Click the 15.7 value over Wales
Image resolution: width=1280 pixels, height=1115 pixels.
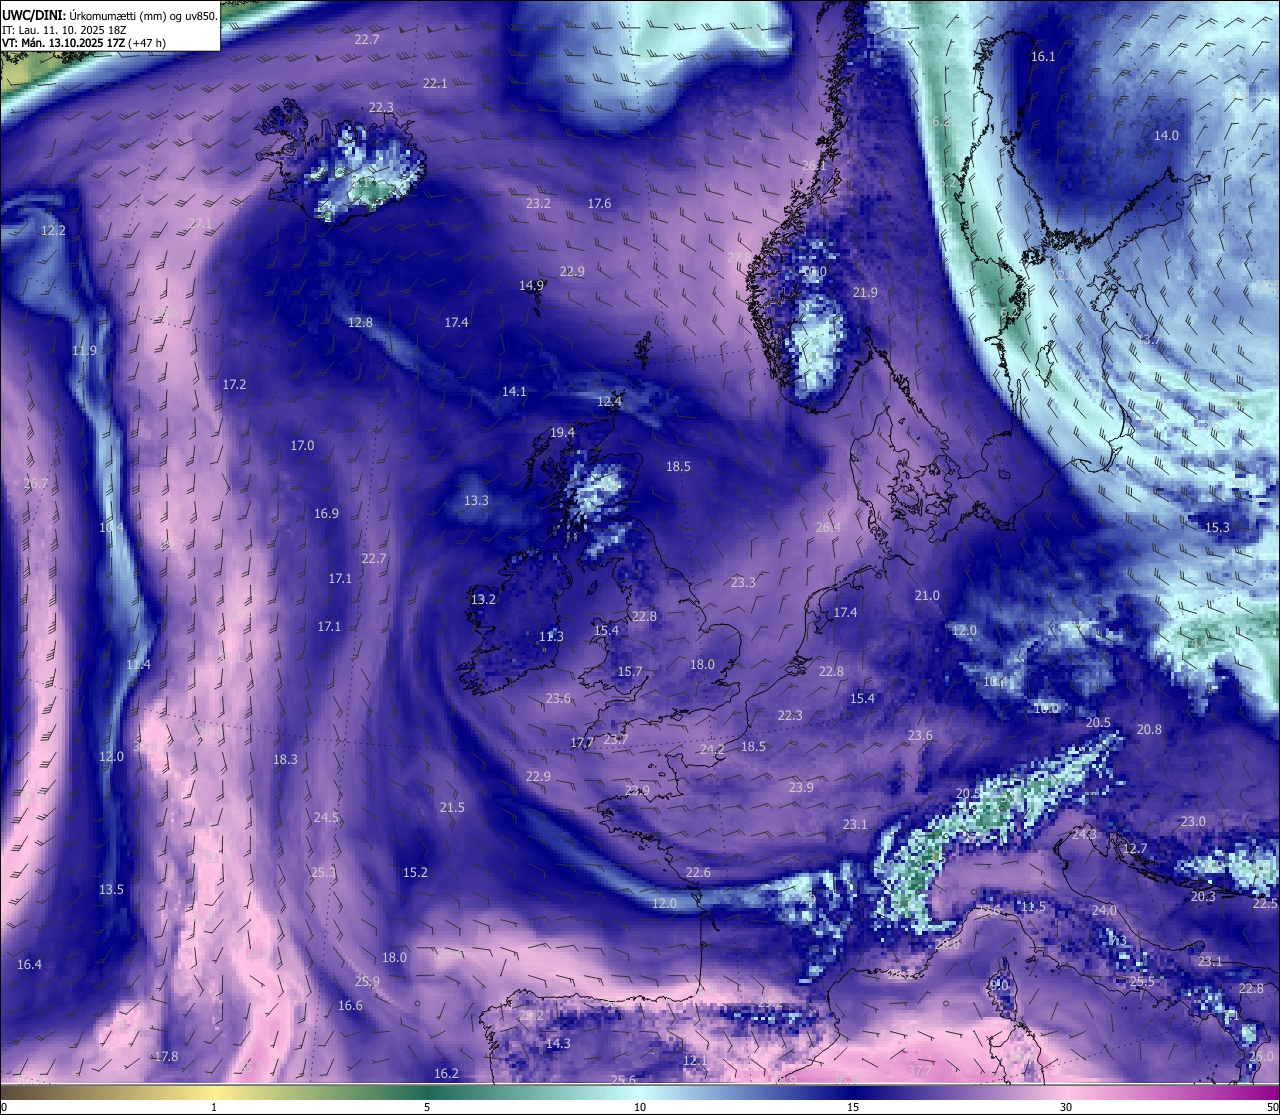(x=630, y=672)
